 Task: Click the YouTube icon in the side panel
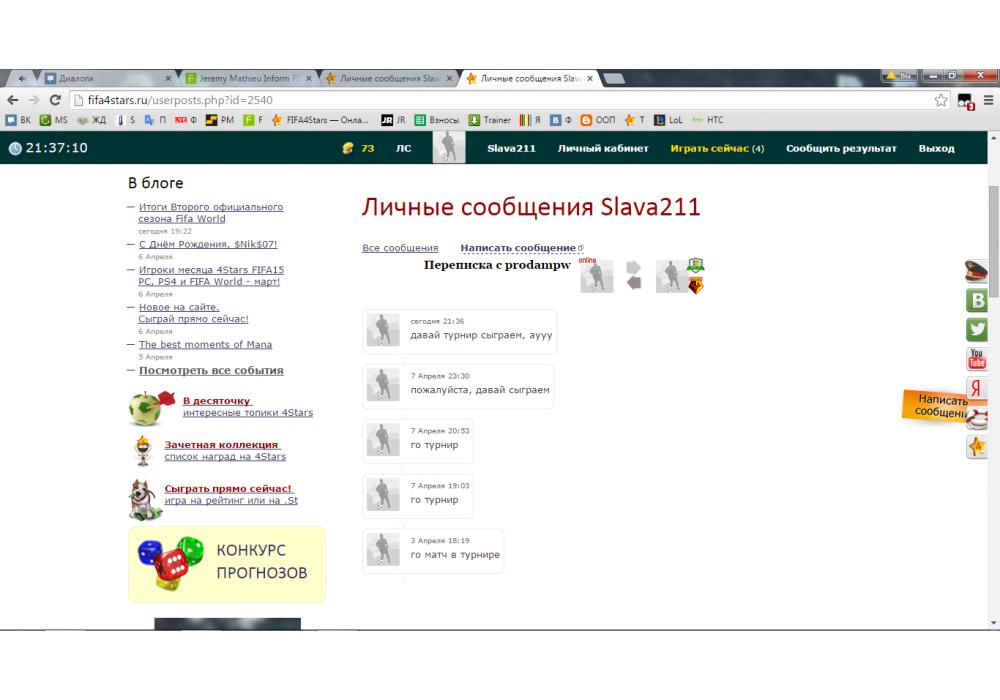click(x=977, y=359)
